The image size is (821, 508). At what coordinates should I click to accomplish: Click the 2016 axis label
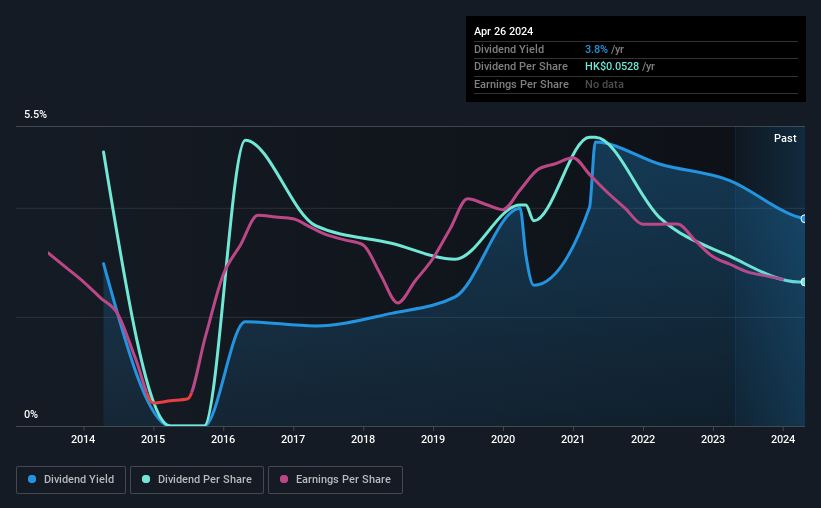click(x=223, y=439)
